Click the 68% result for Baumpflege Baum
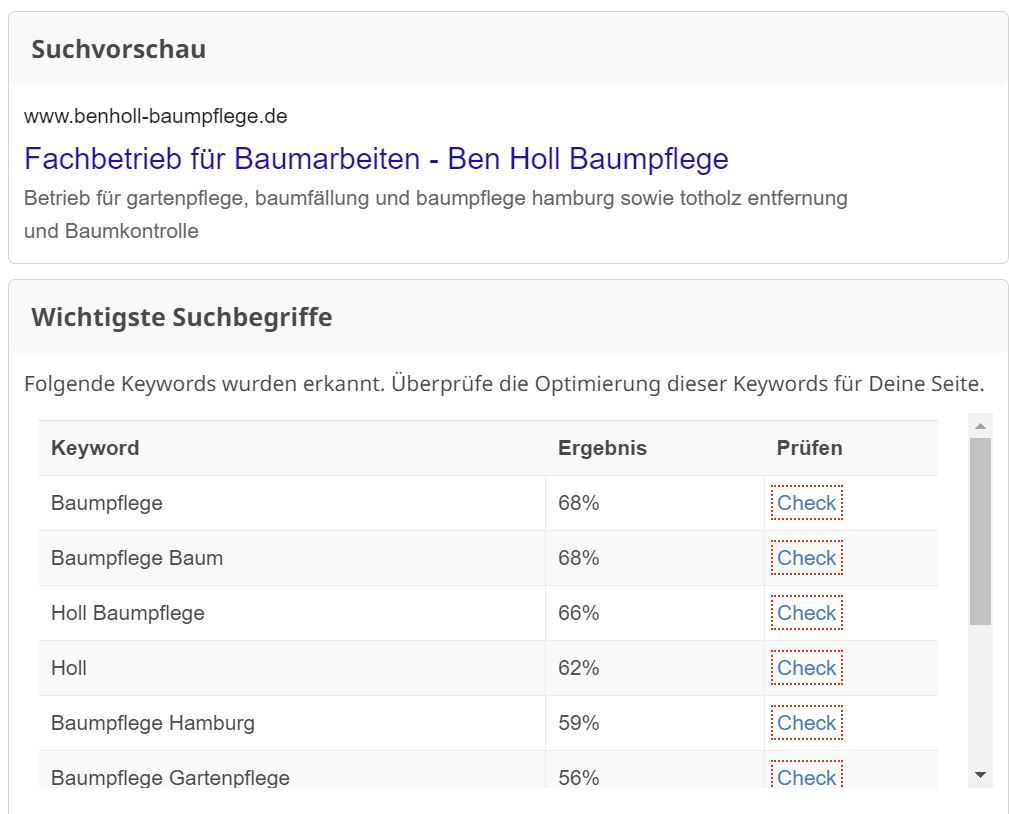Screen dimensions: 1009x814 click(579, 558)
